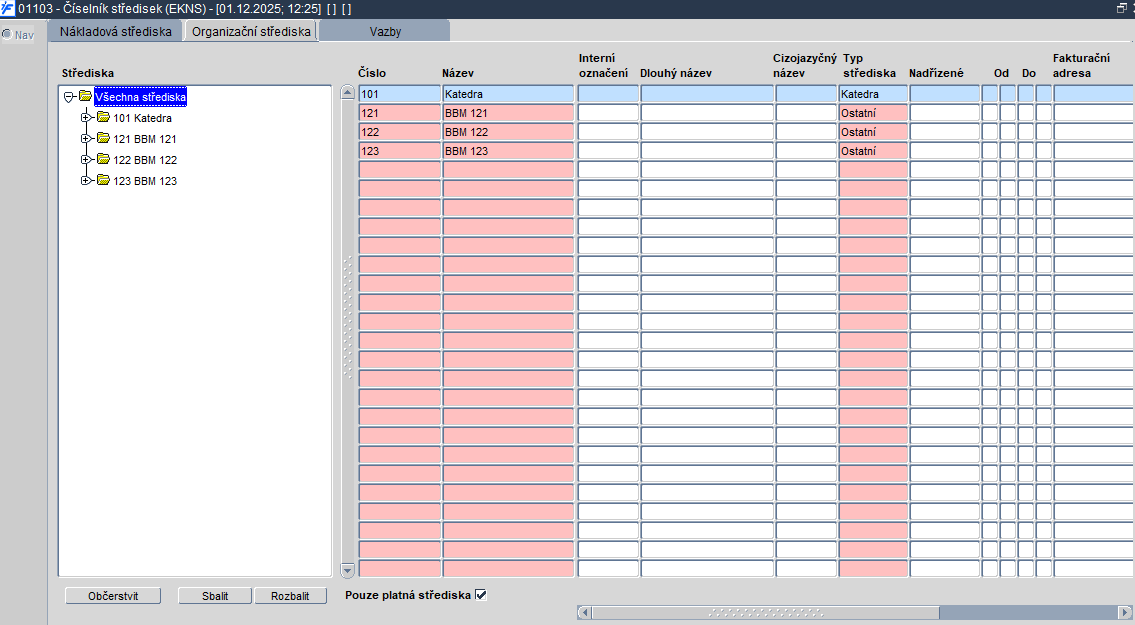1135x625 pixels.
Task: Click the Typ střediska cell Katedra
Action: (x=873, y=93)
